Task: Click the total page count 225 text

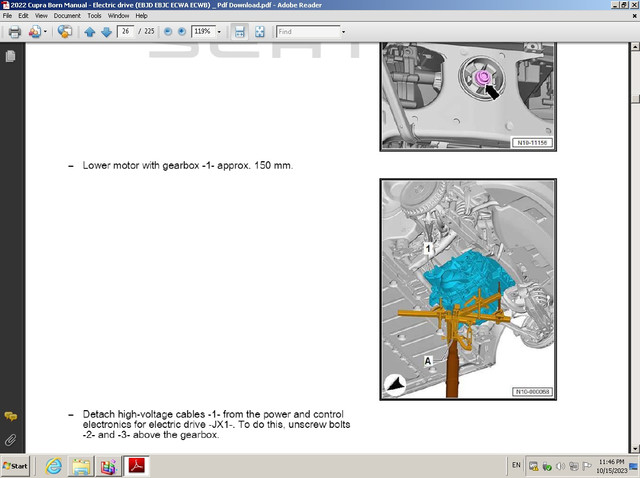Action: click(149, 31)
